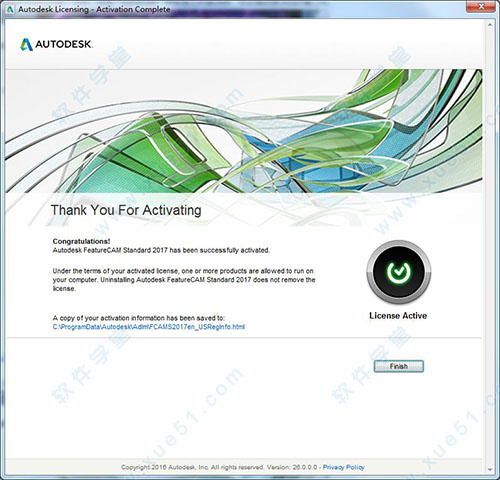Image resolution: width=500 pixels, height=480 pixels.
Task: Click the Congratulations! bold text
Action: coord(81,241)
